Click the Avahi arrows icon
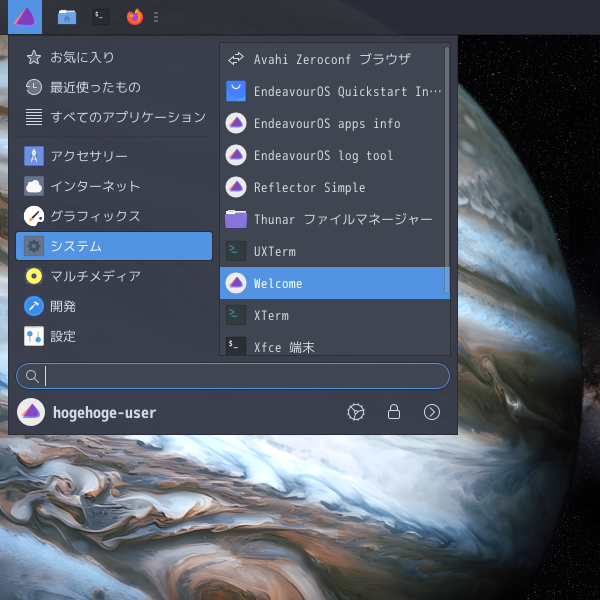600x600 pixels. (236, 59)
